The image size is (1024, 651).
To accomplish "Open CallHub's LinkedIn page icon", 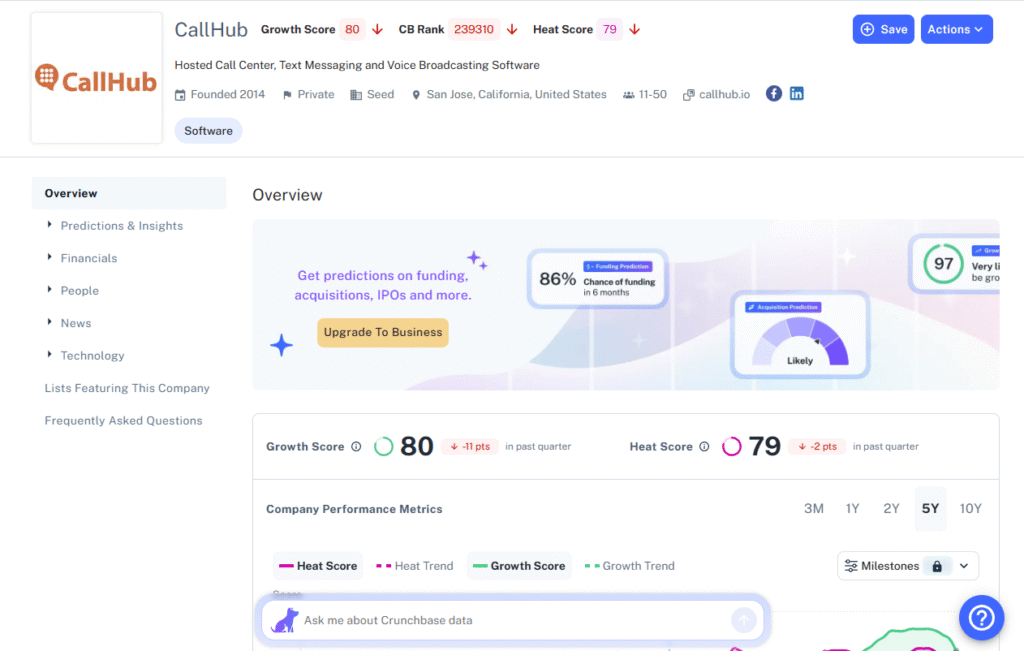I will (796, 93).
